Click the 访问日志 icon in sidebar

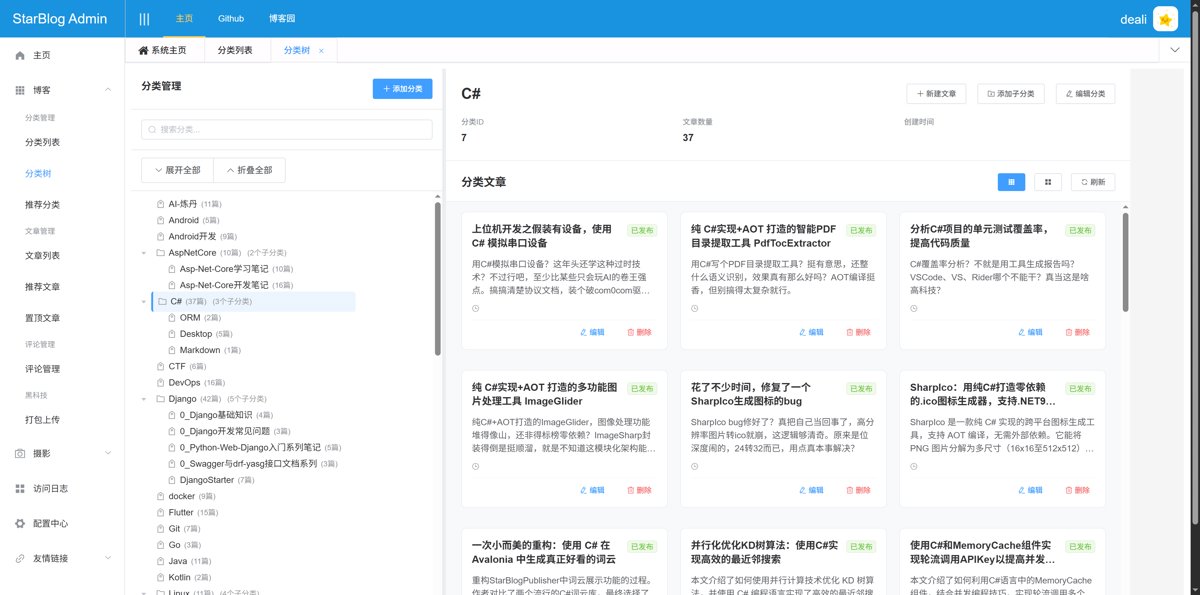pos(20,489)
